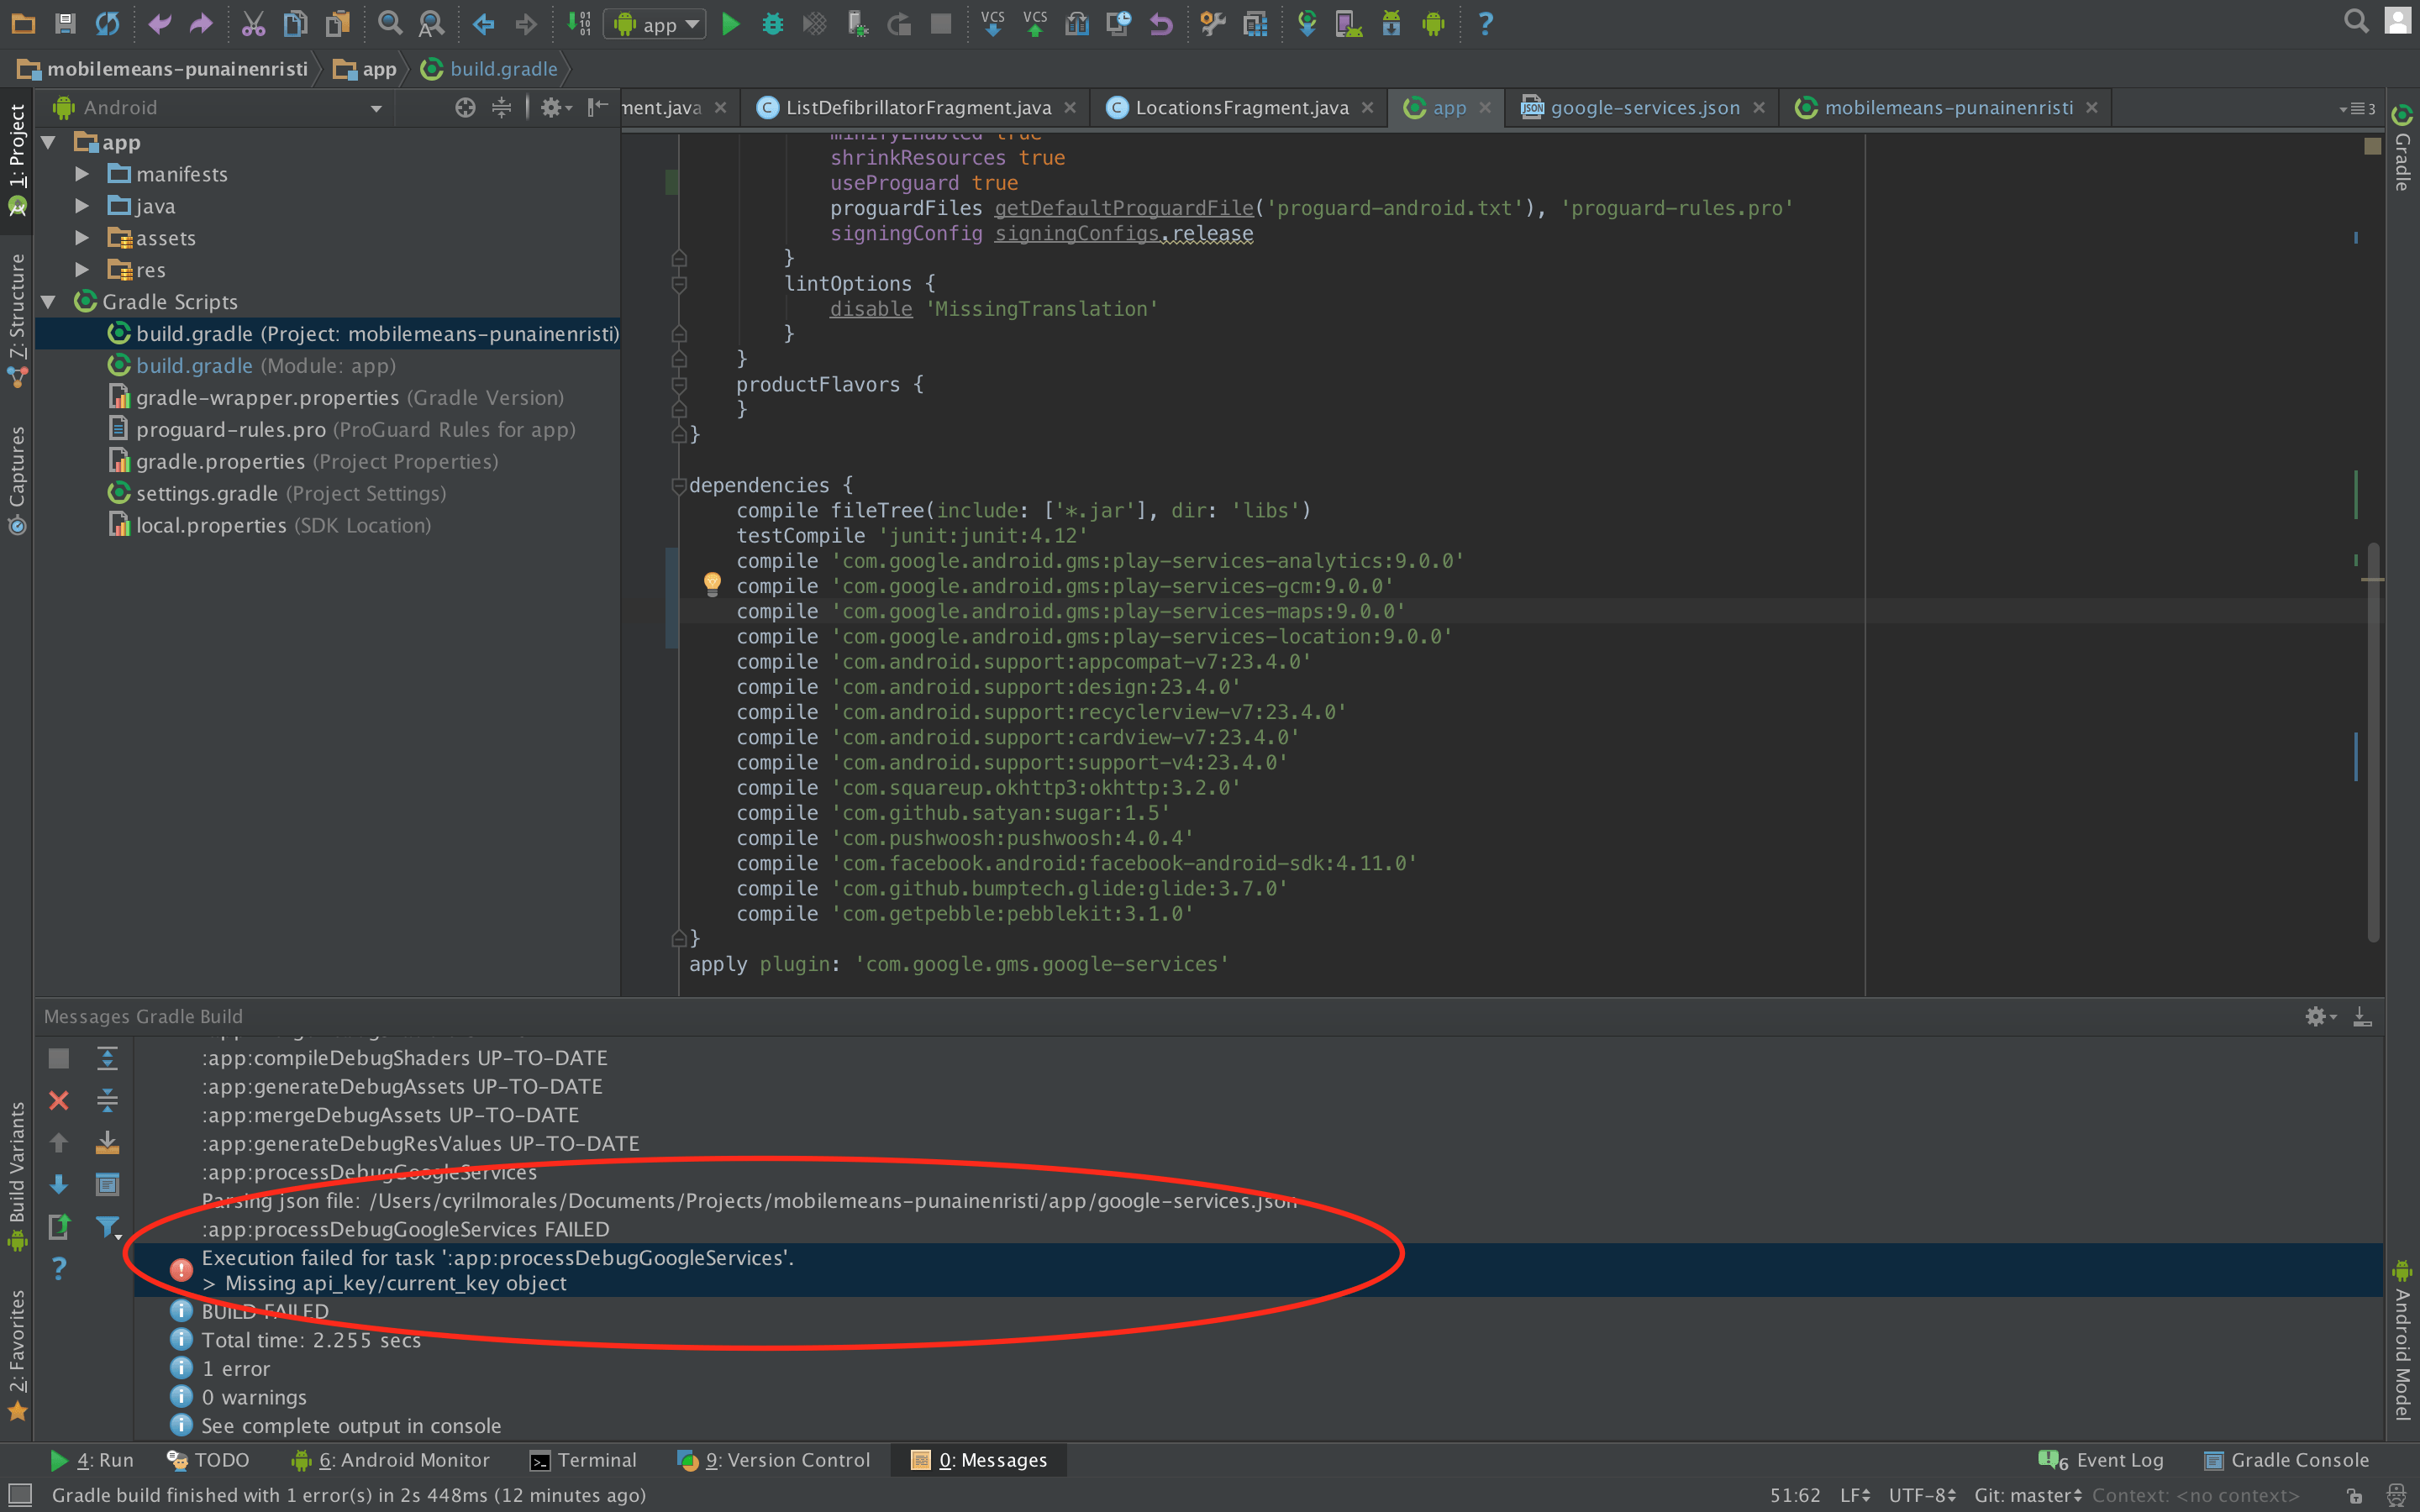Run the app with the green play icon

731,24
